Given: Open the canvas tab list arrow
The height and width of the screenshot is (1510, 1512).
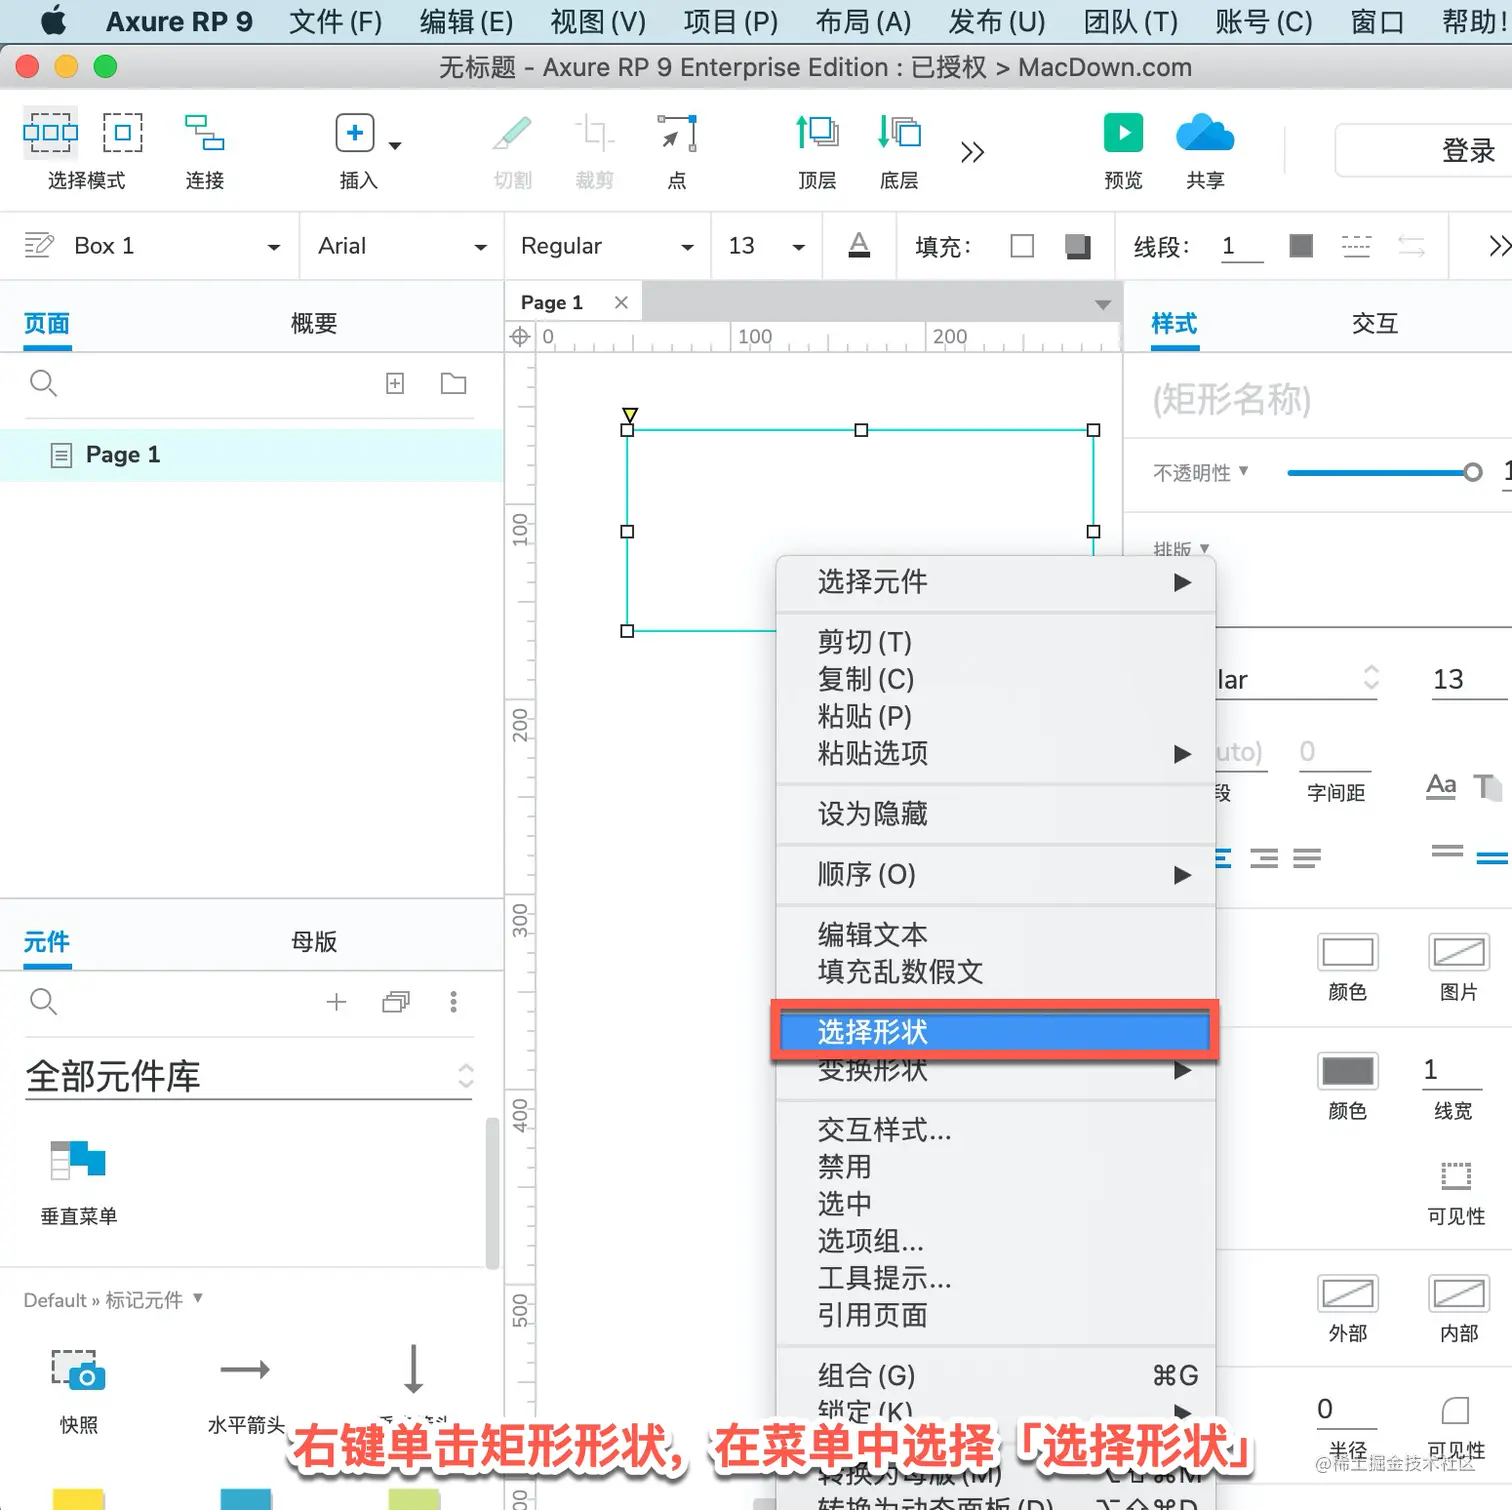Looking at the screenshot, I should point(1103,304).
